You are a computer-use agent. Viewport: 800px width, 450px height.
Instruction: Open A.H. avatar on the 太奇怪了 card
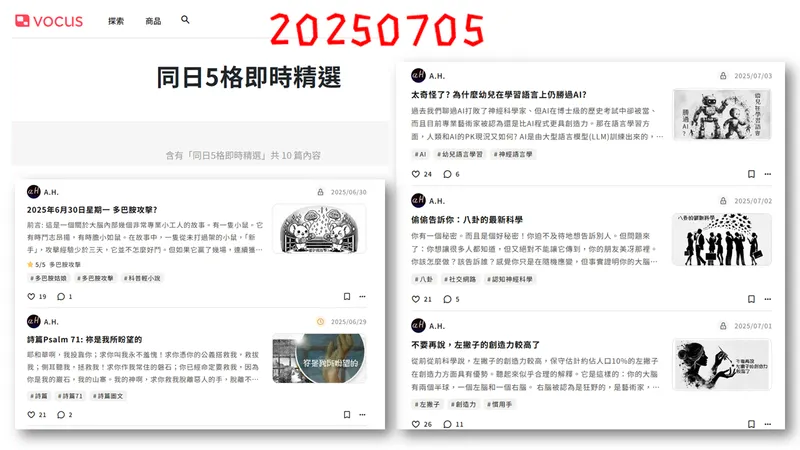[418, 76]
